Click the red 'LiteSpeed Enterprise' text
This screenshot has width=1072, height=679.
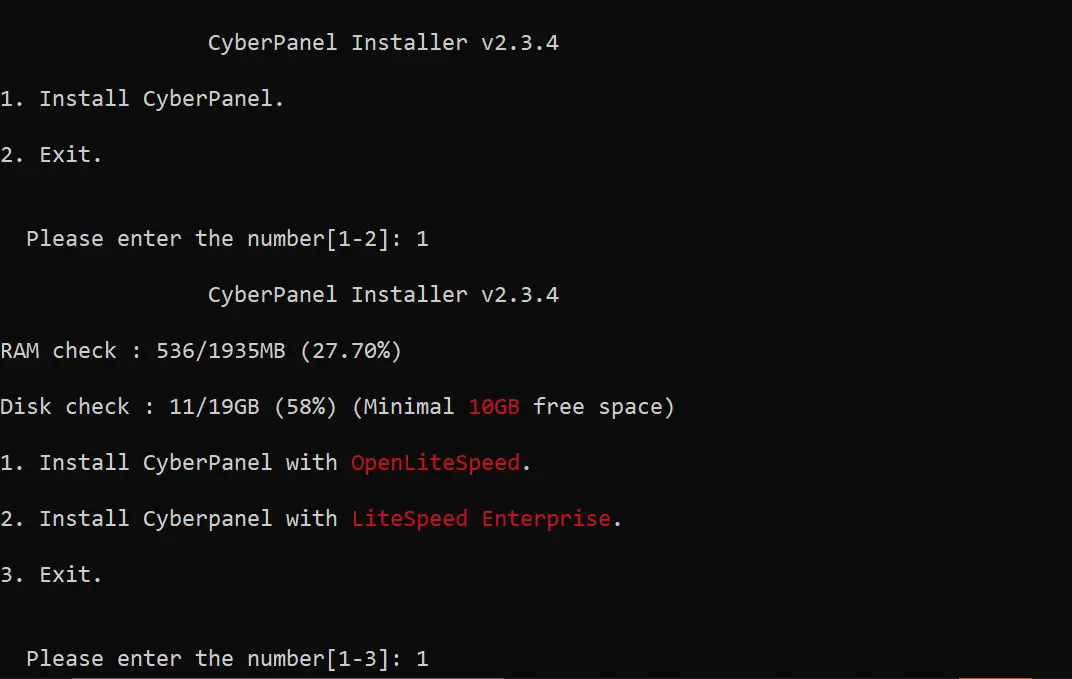481,519
